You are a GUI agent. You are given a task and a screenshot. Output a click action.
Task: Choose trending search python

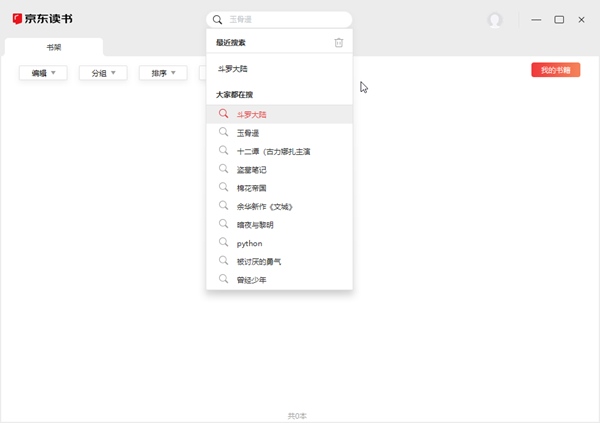coord(279,243)
